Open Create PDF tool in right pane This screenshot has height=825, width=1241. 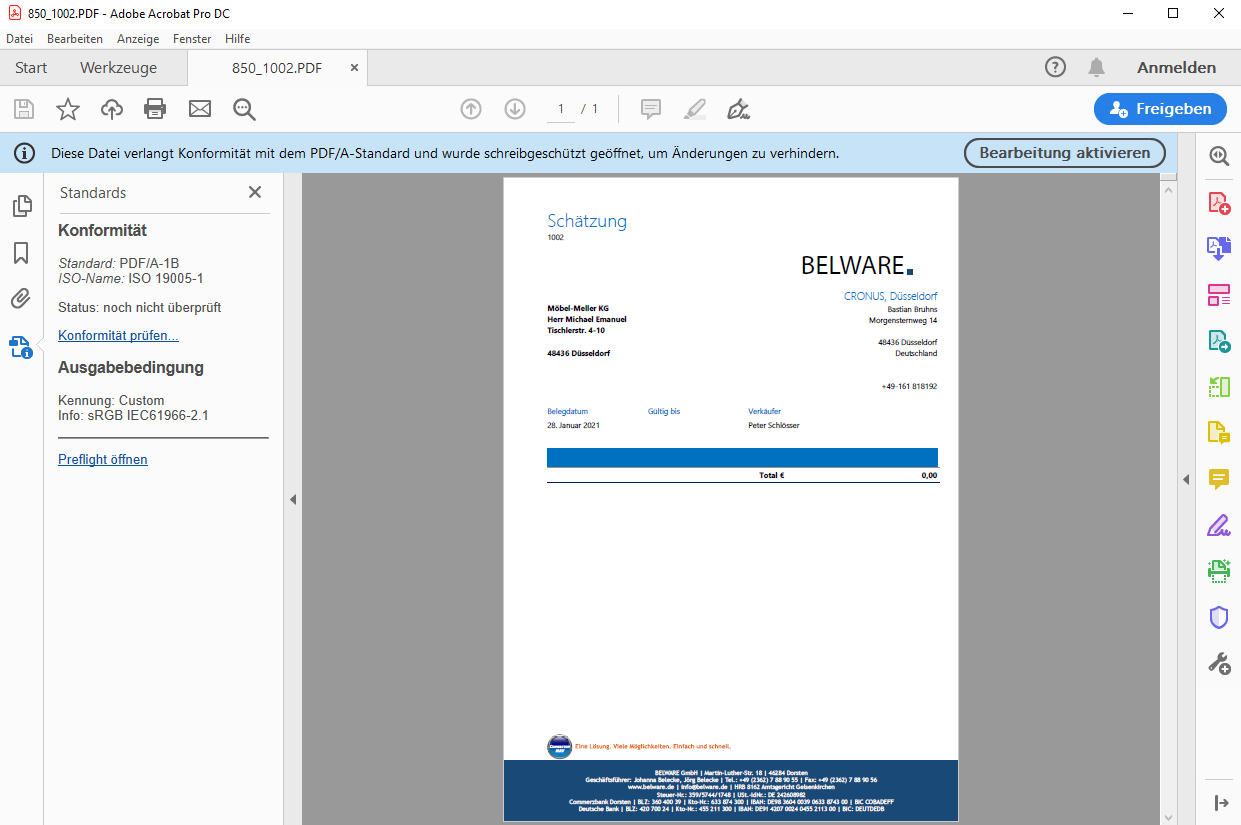1219,203
